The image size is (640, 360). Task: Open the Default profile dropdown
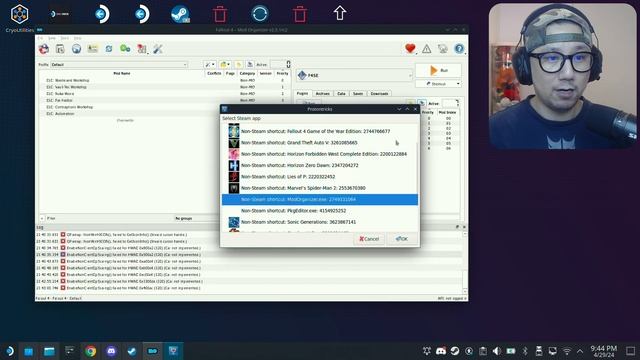pyautogui.click(x=119, y=64)
